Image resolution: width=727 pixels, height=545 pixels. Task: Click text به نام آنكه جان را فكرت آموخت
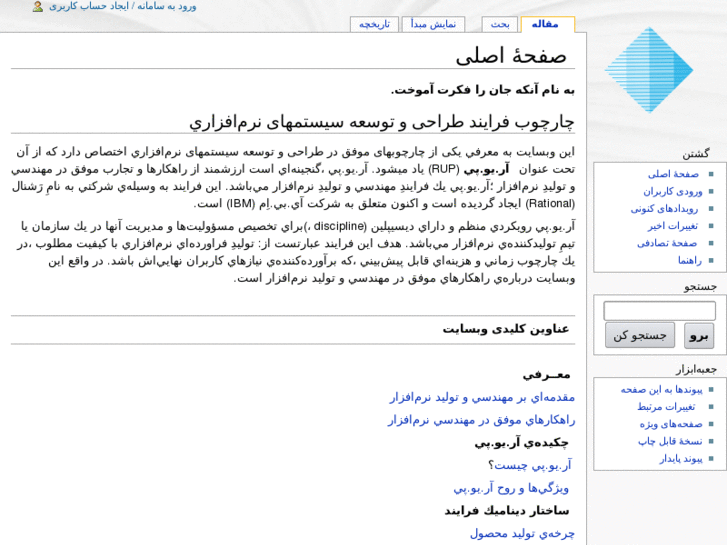[483, 90]
